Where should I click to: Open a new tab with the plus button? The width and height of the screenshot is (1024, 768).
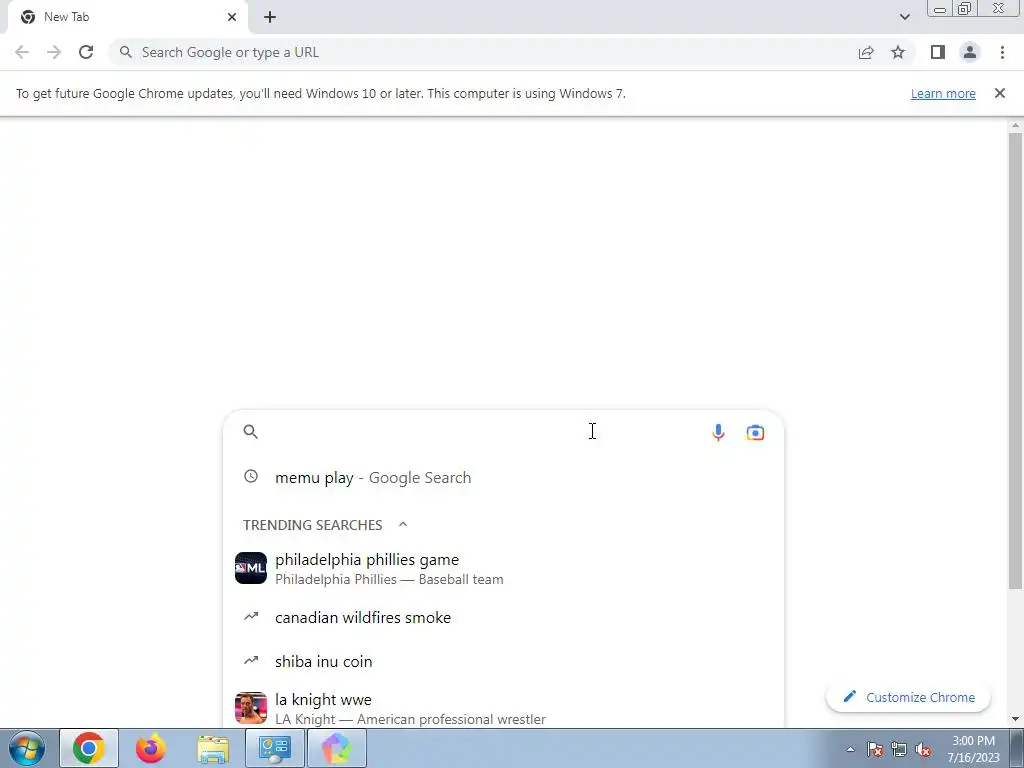(x=270, y=18)
